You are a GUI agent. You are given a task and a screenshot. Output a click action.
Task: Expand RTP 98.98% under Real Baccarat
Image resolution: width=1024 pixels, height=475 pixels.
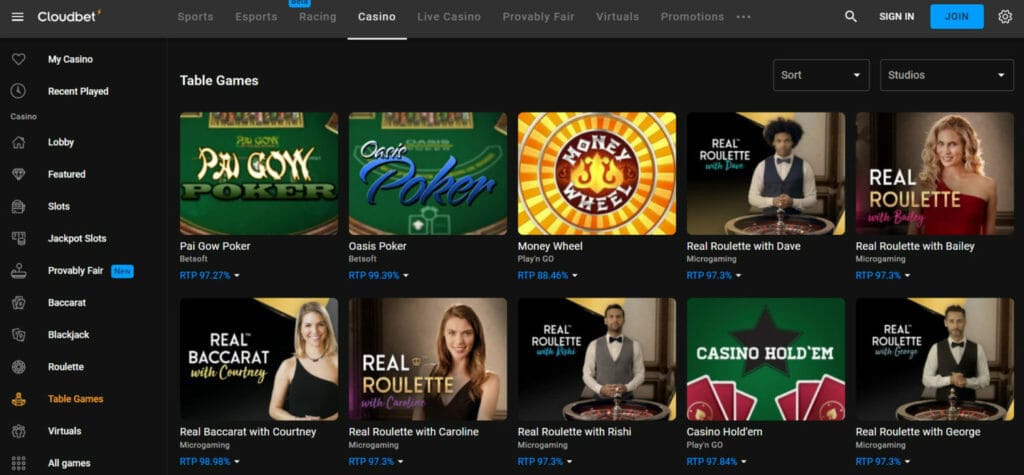coord(210,461)
